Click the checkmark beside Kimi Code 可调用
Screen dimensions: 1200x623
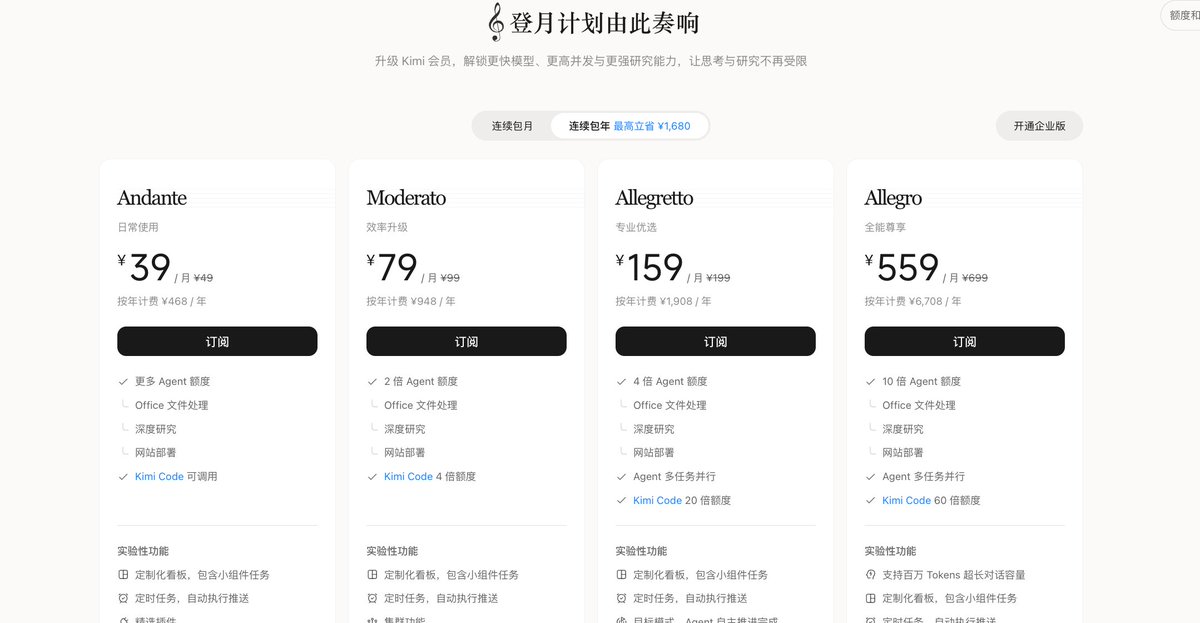point(123,477)
